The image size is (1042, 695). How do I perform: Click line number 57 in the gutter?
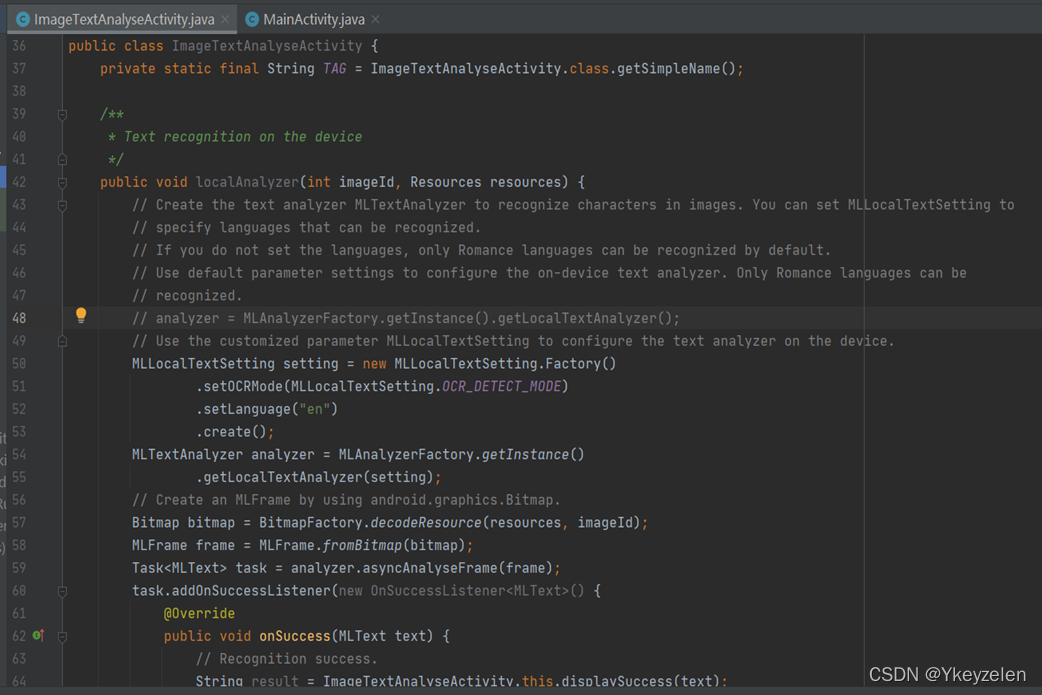point(19,523)
